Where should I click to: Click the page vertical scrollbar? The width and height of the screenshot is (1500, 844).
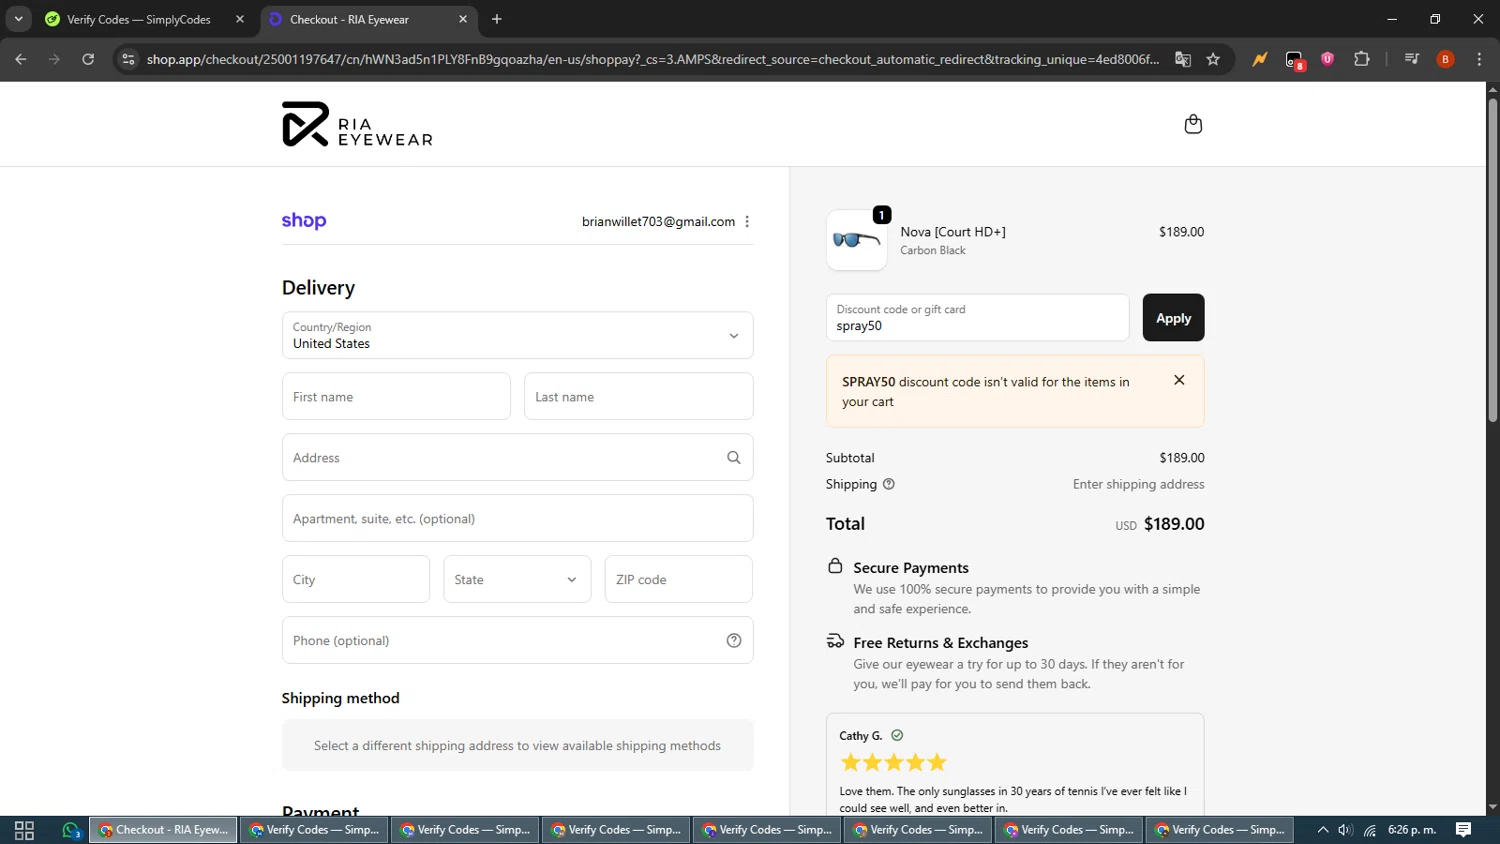tap(1492, 258)
